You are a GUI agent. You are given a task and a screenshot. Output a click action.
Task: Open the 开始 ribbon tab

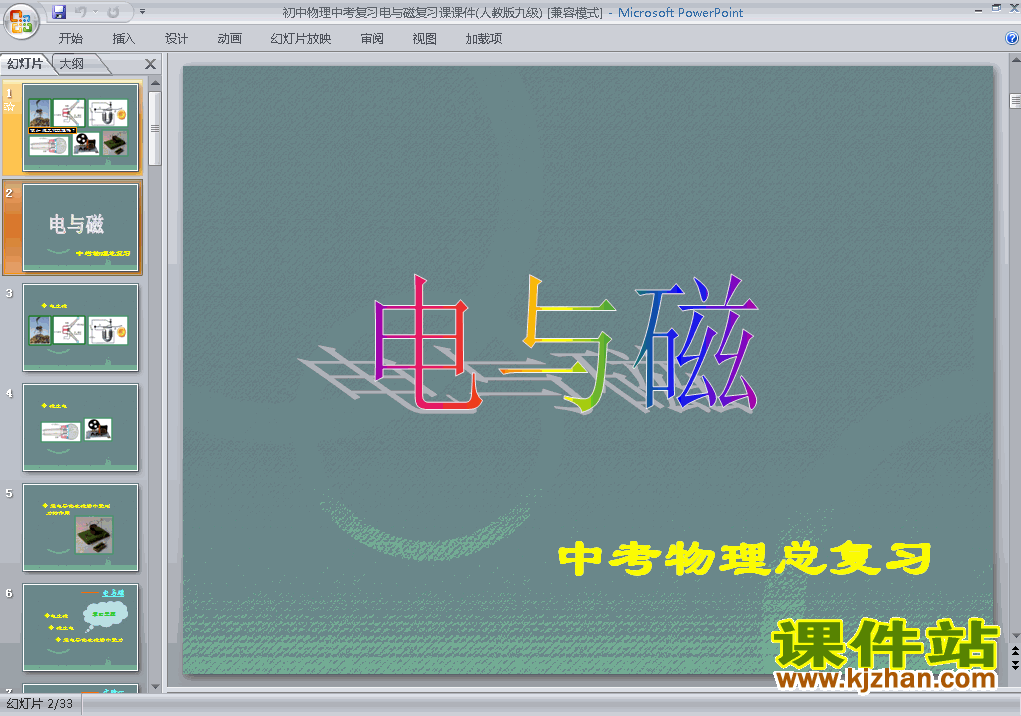pyautogui.click(x=70, y=38)
